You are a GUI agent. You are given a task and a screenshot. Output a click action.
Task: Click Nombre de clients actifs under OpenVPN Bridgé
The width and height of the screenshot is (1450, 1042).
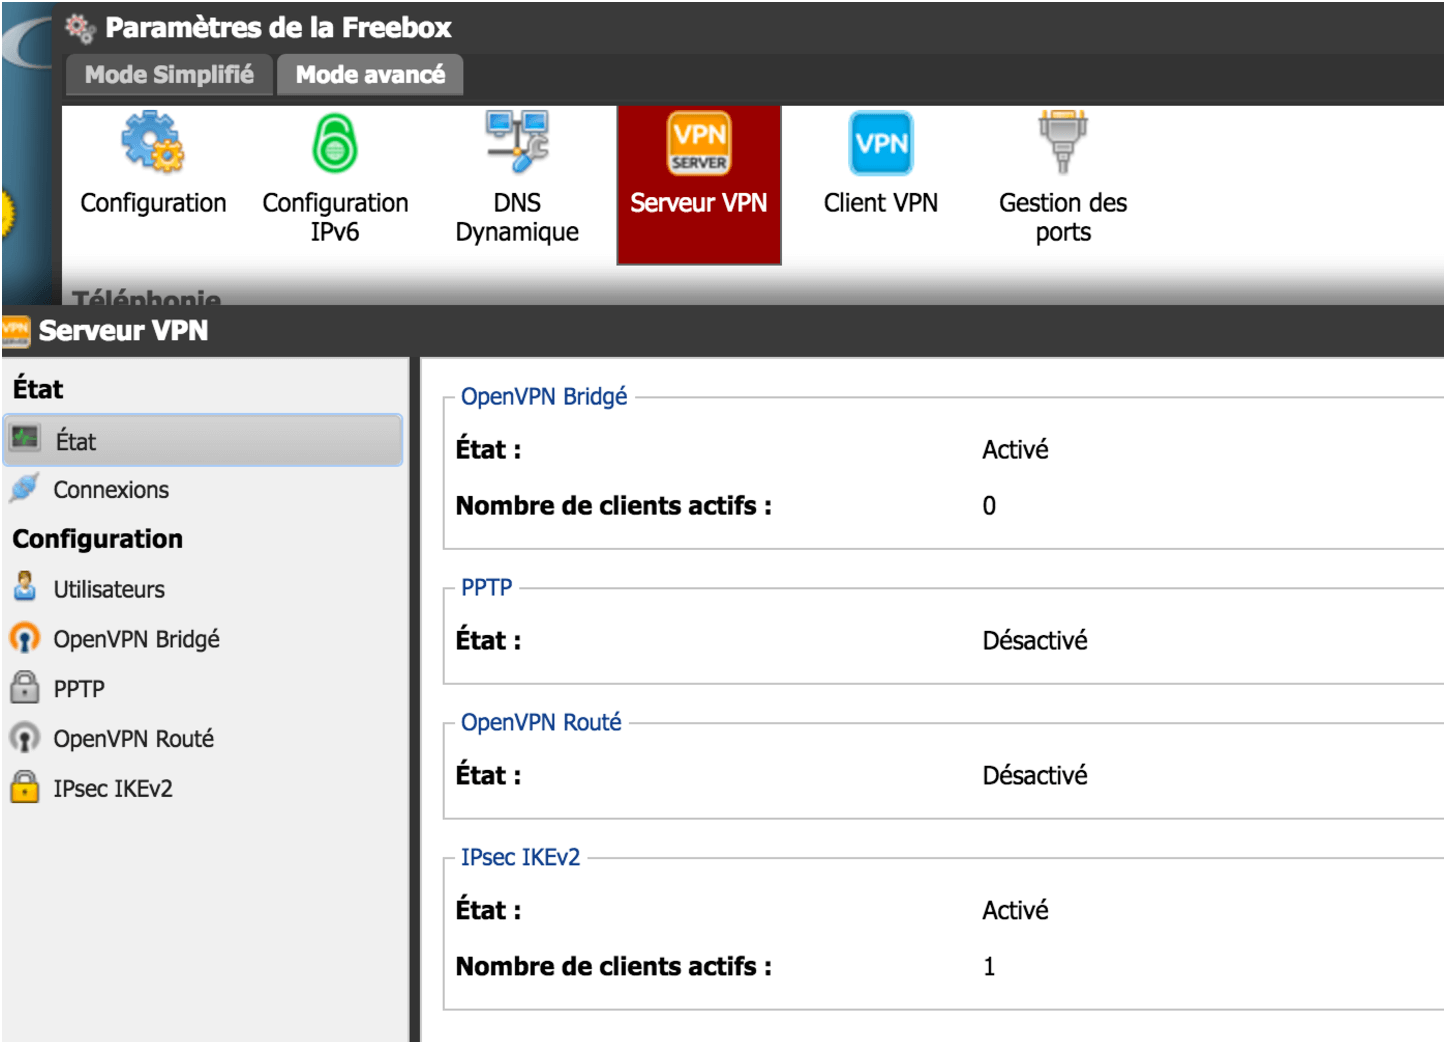tap(613, 506)
